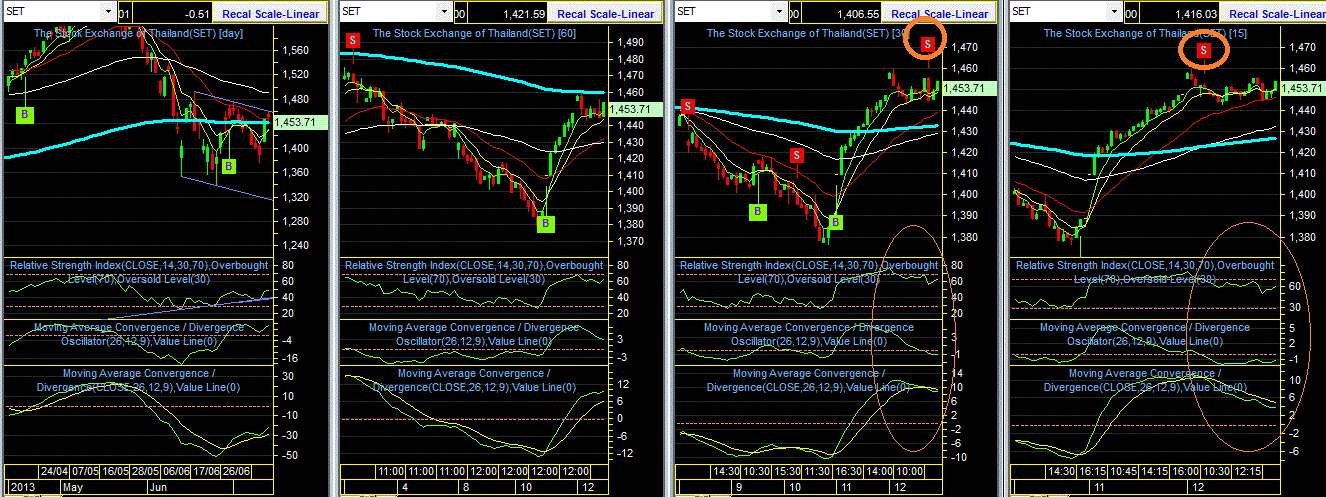Click the Relative Strength Index label in the 30-minute chart
The height and width of the screenshot is (497, 1326).
pos(810,272)
